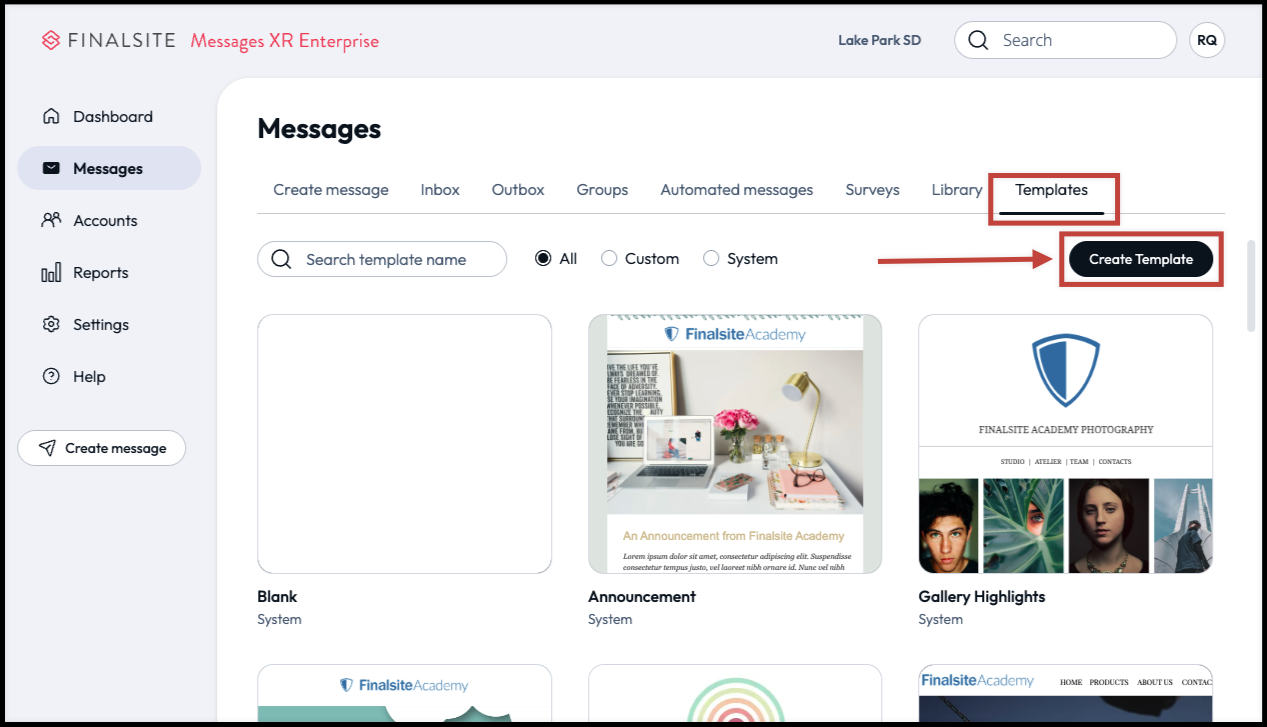Image resolution: width=1267 pixels, height=727 pixels.
Task: Click the Messages envelope icon in sidebar
Action: pos(51,169)
